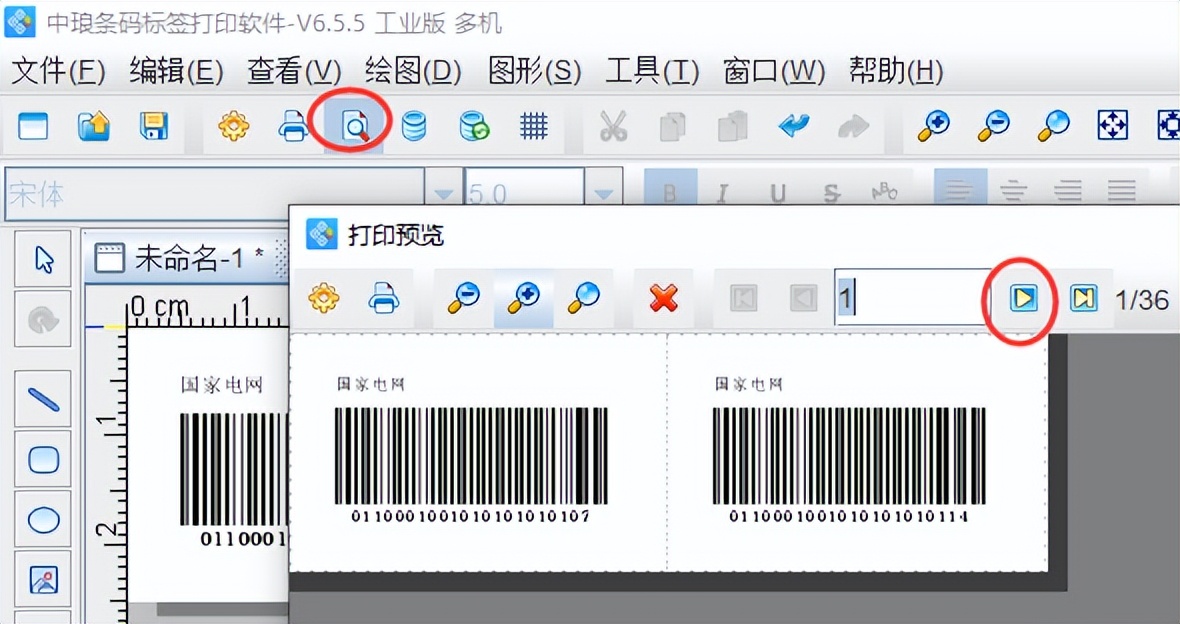
Task: Click the copy icon in the main toolbar
Action: 673,126
